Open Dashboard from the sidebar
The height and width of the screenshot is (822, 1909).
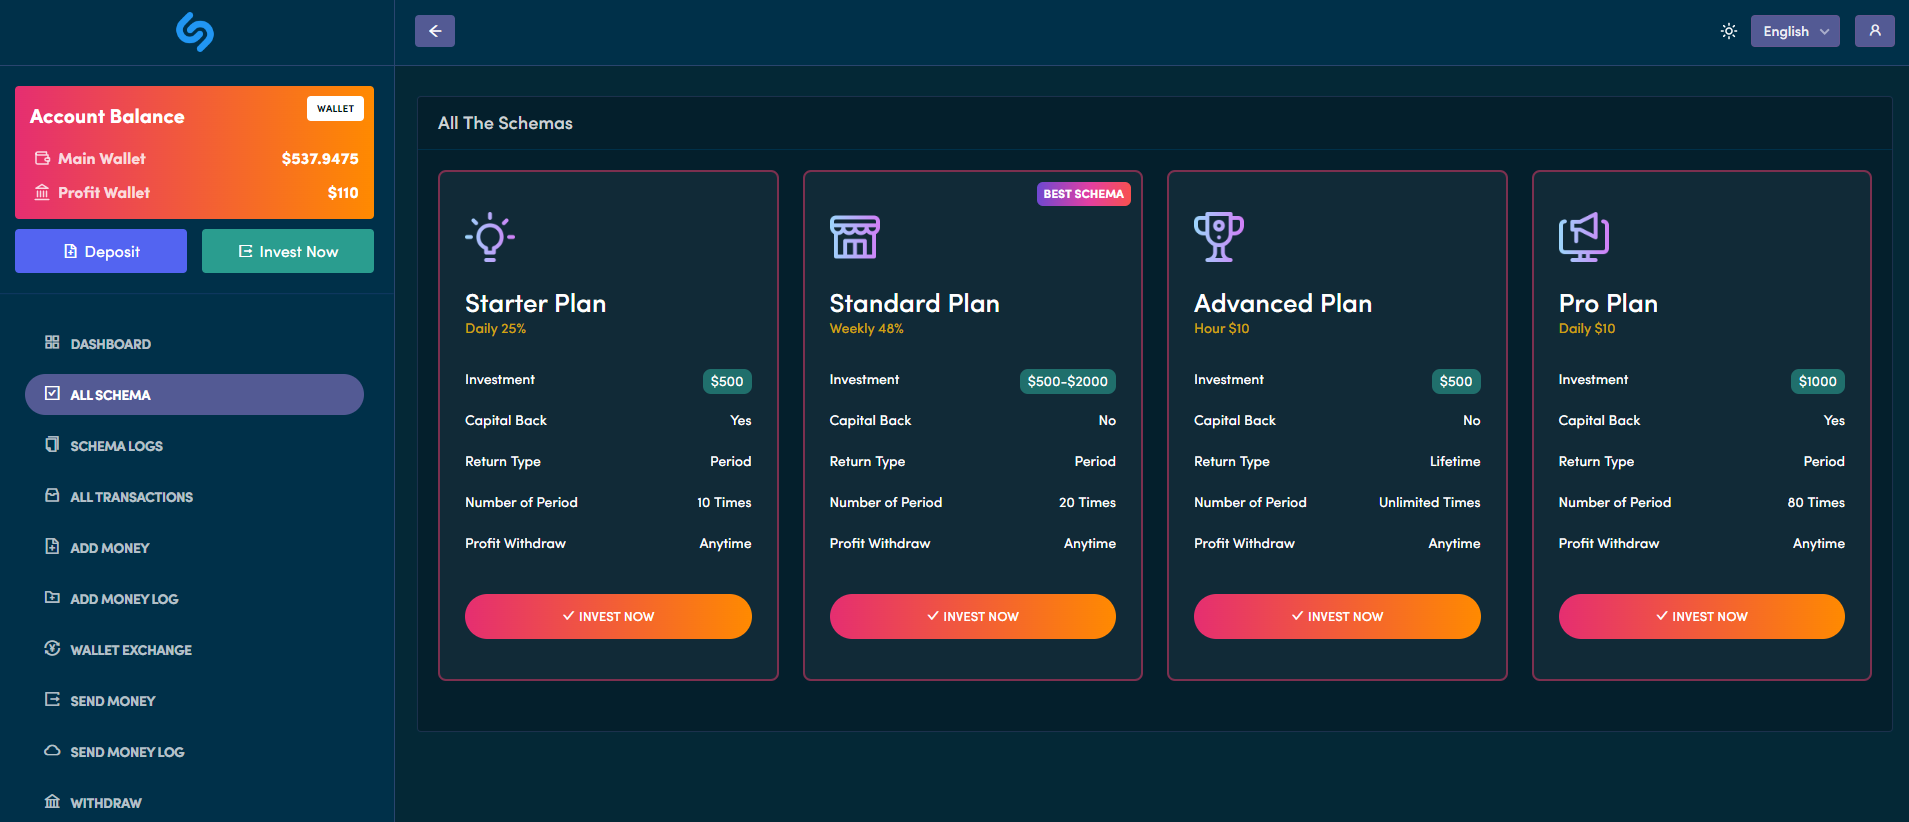point(110,344)
